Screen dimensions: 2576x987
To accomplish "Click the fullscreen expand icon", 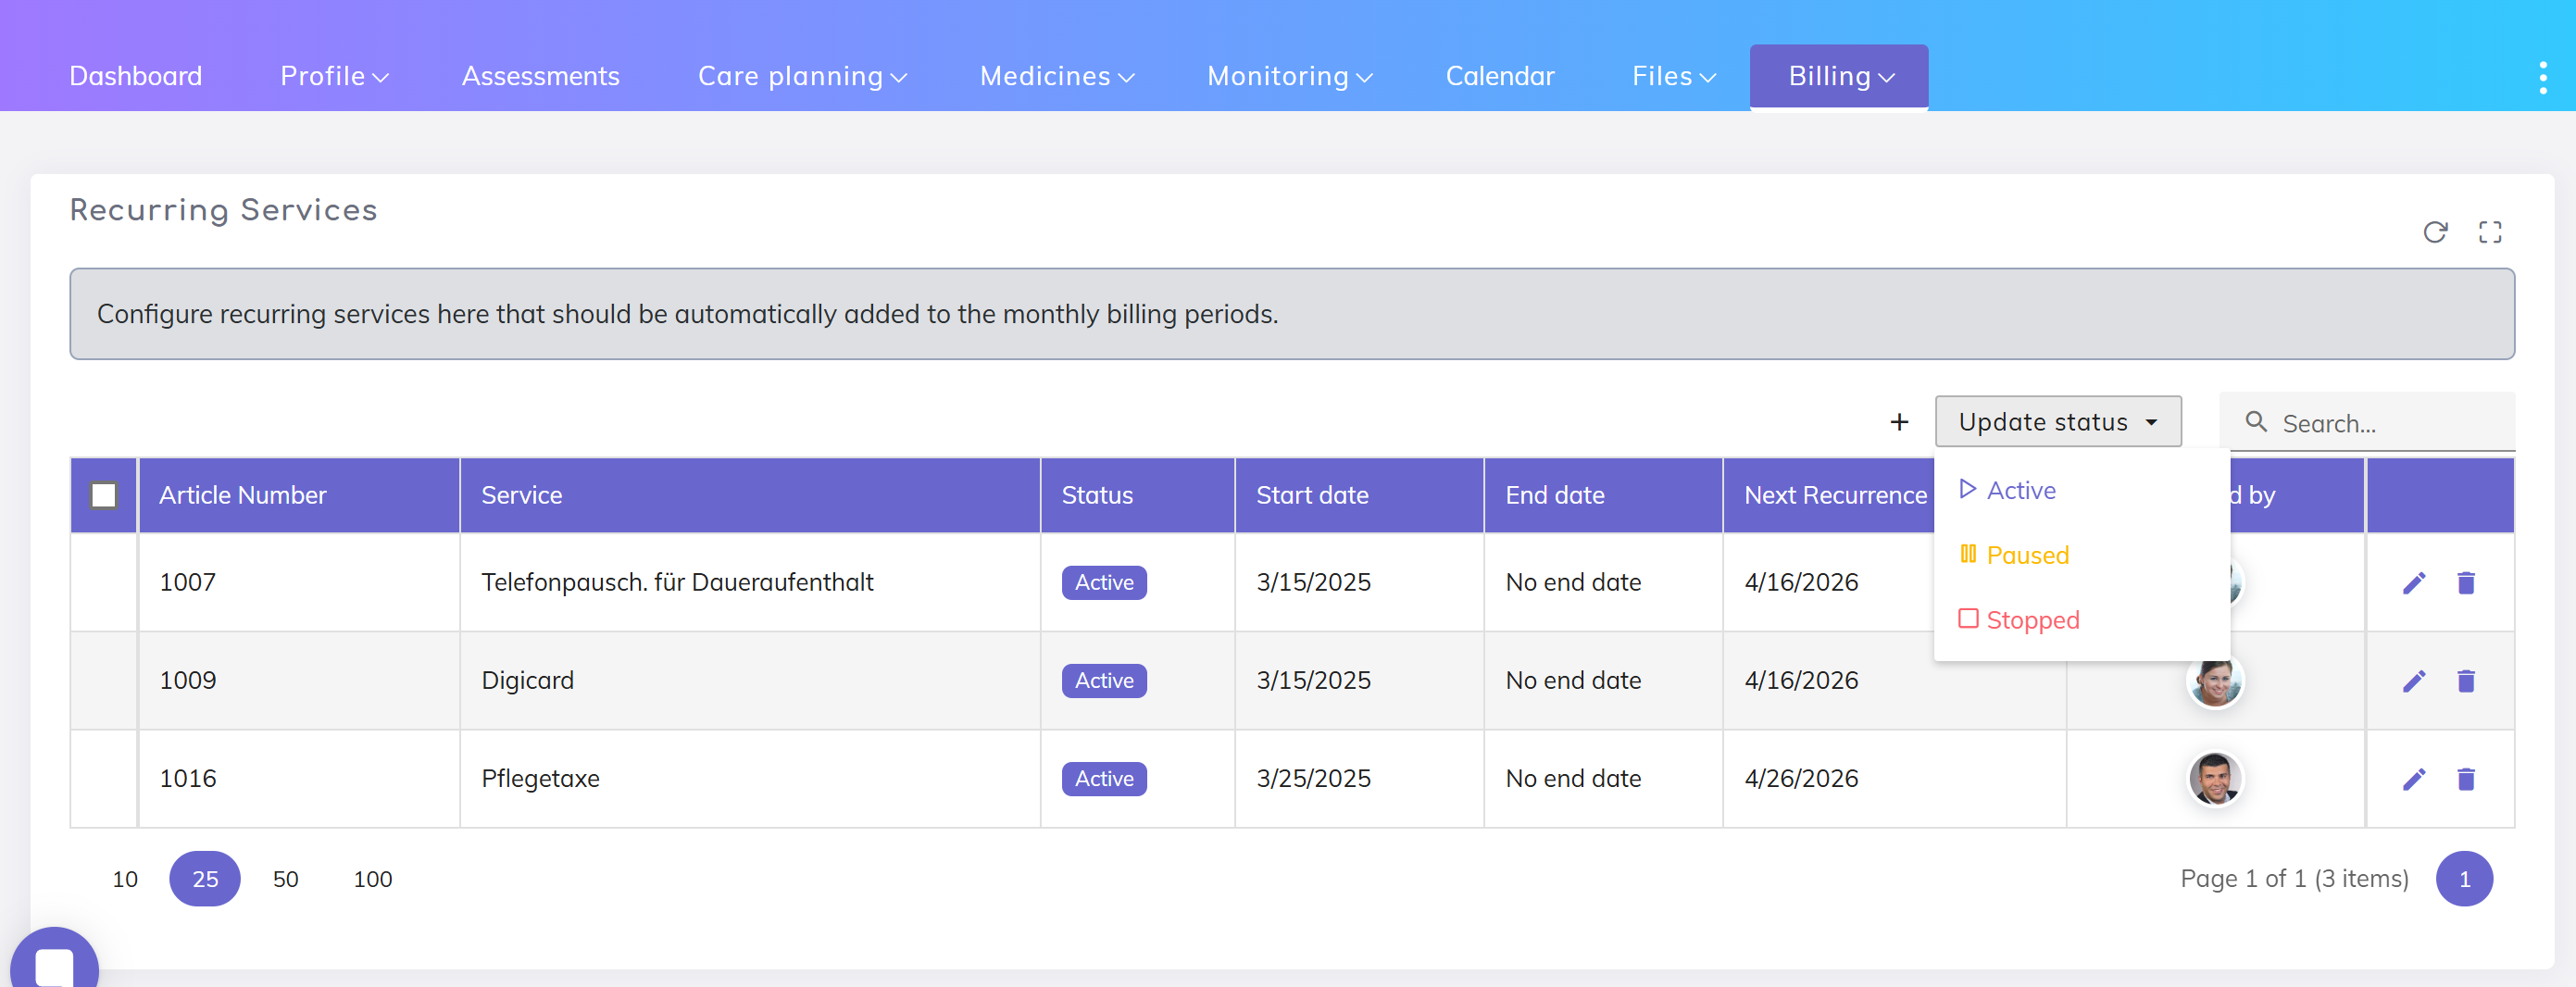I will coord(2489,232).
